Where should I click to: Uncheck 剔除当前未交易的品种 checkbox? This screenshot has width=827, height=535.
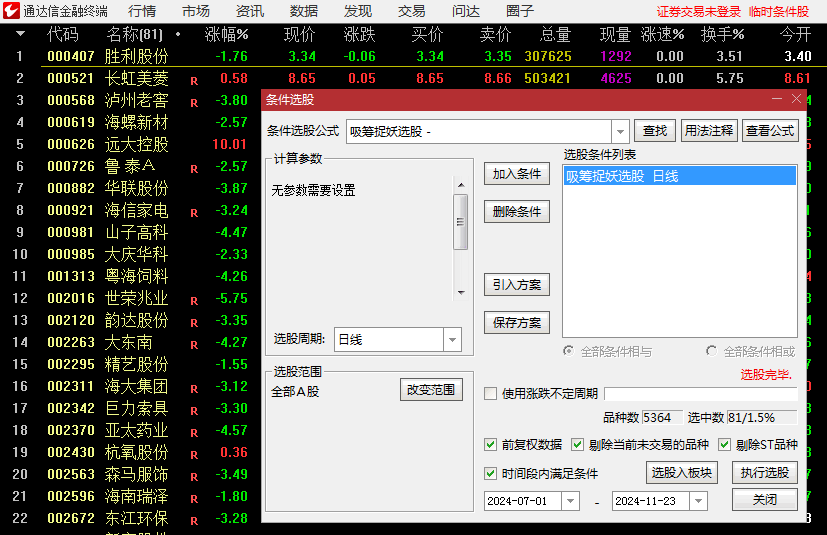pos(578,445)
